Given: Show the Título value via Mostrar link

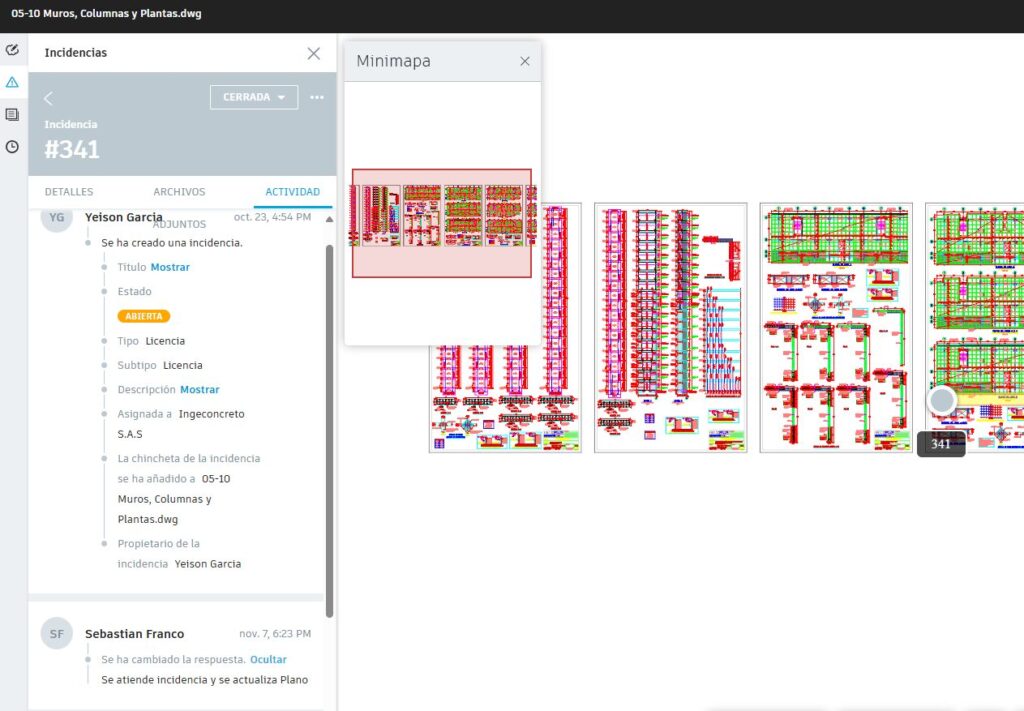Looking at the screenshot, I should click(x=170, y=267).
